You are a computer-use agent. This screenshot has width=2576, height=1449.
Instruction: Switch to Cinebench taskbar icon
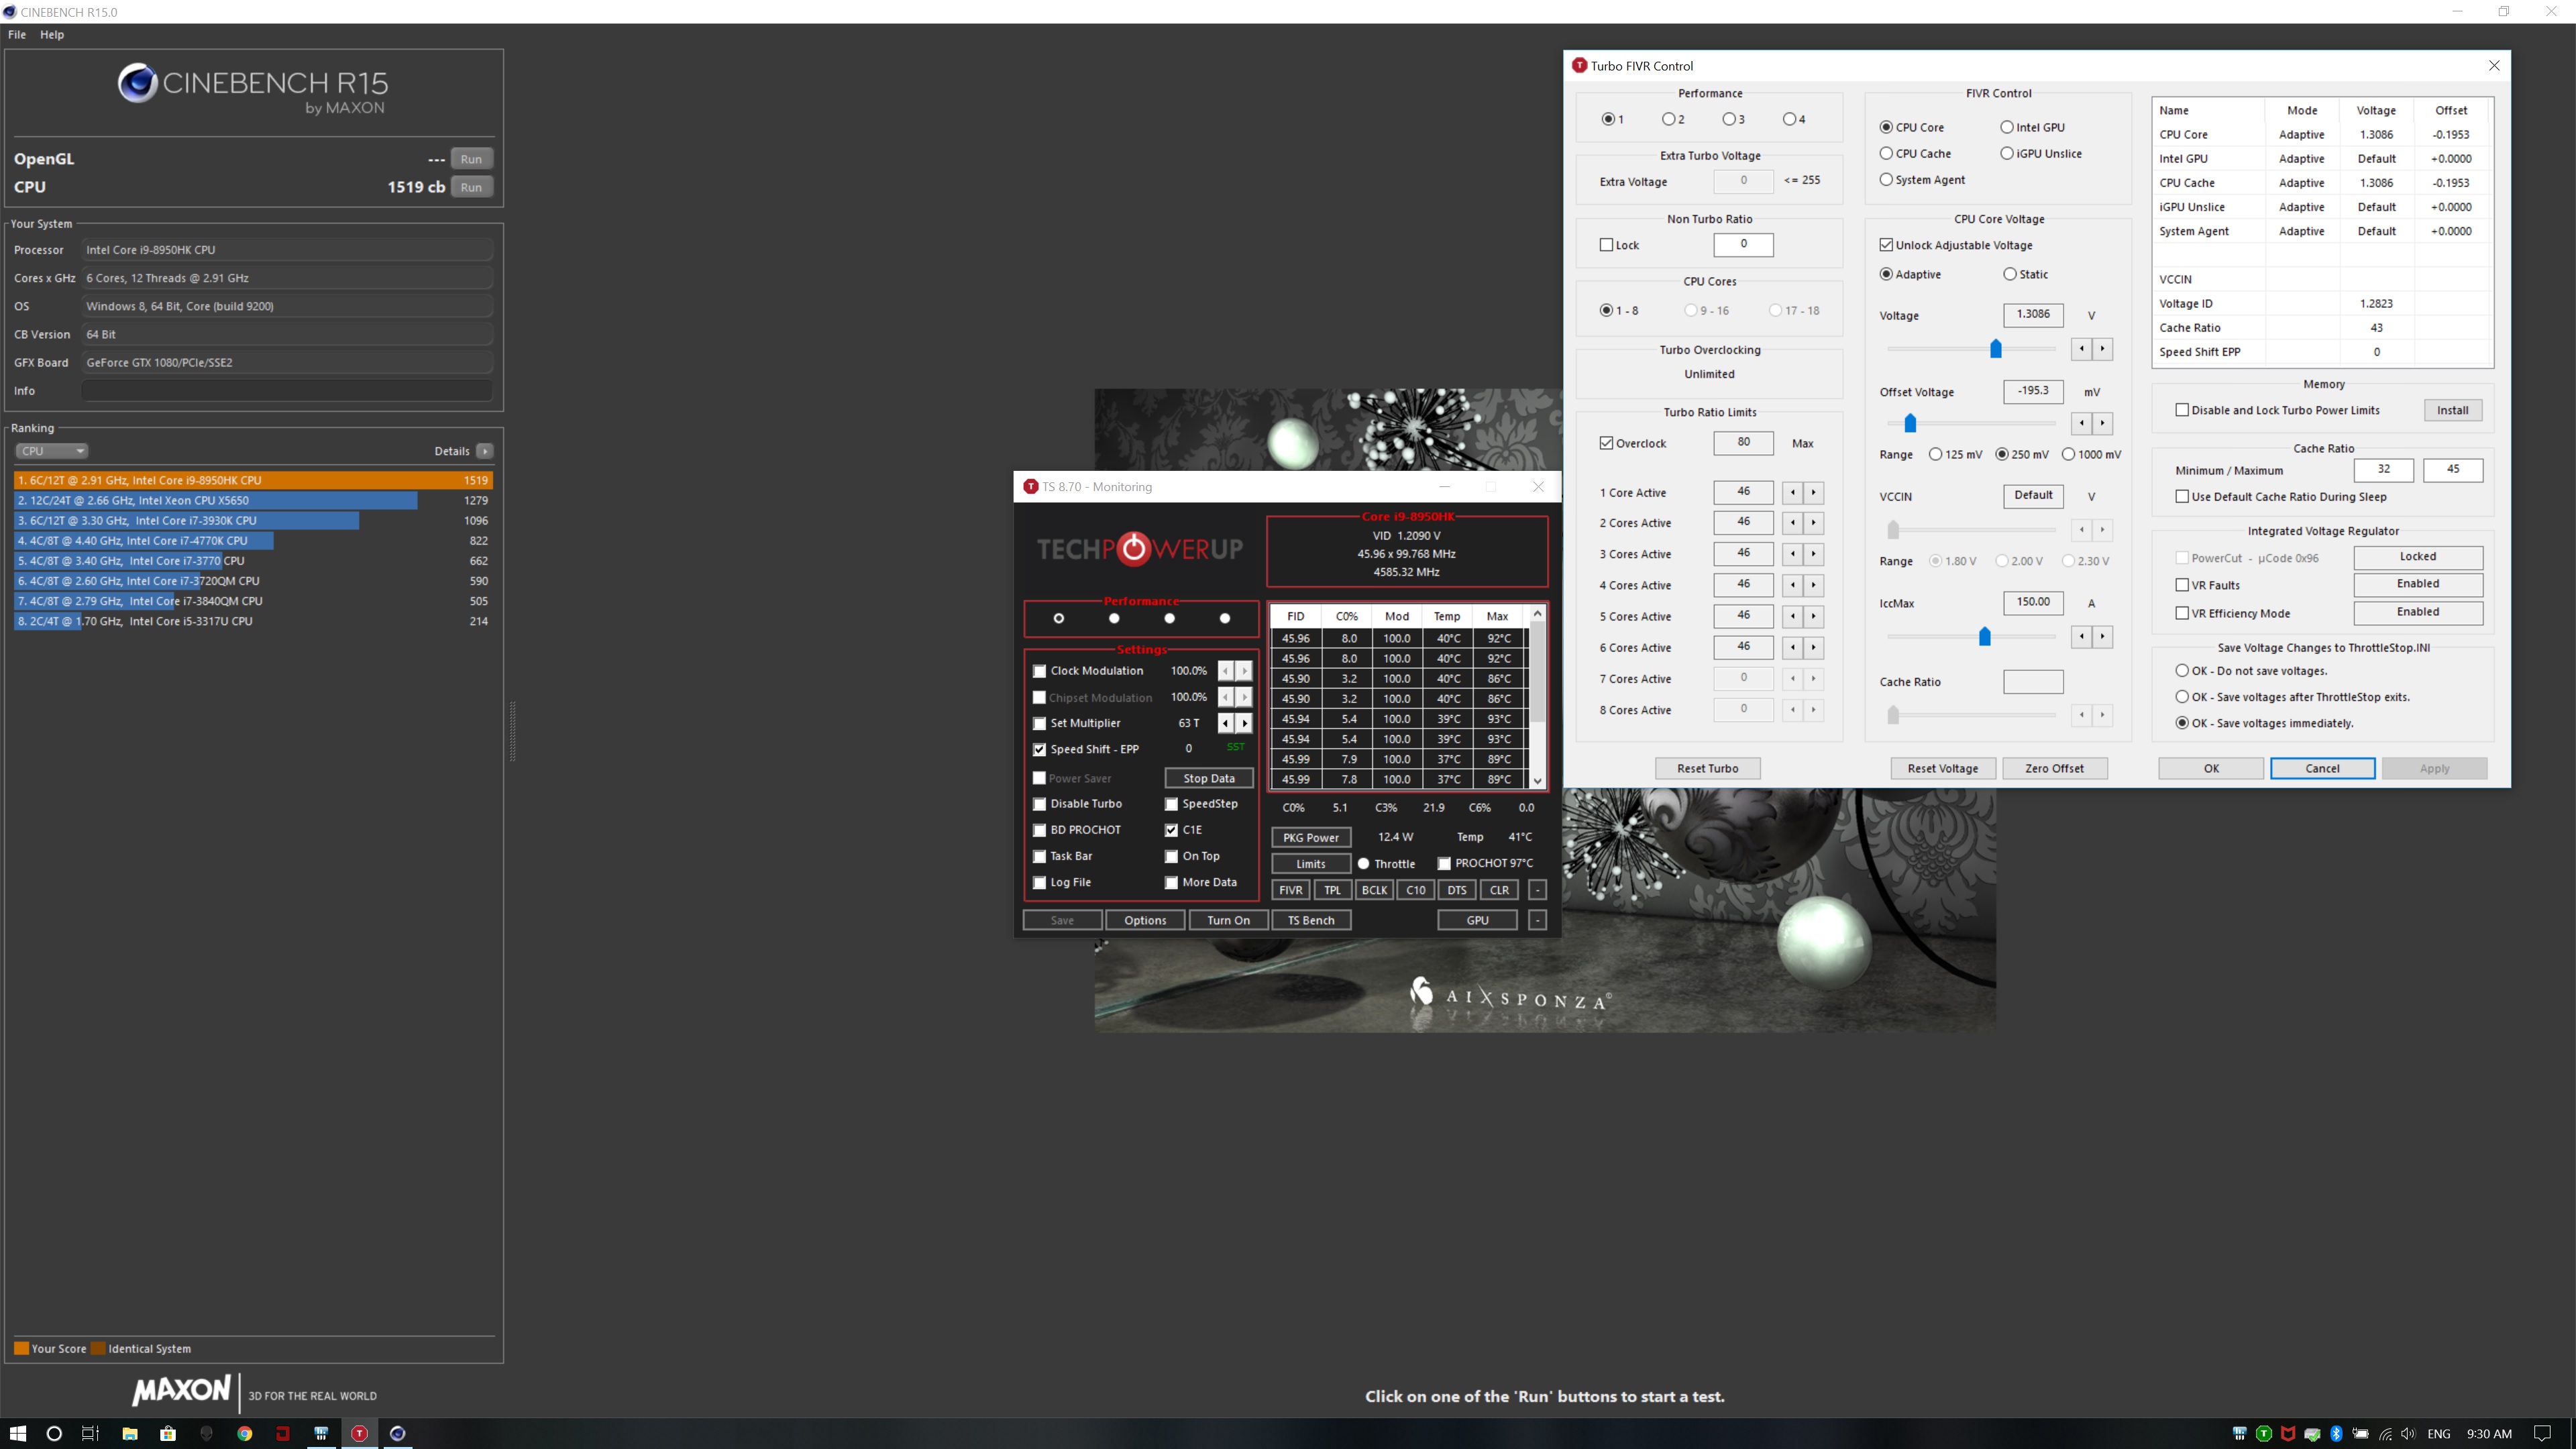pos(397,1433)
